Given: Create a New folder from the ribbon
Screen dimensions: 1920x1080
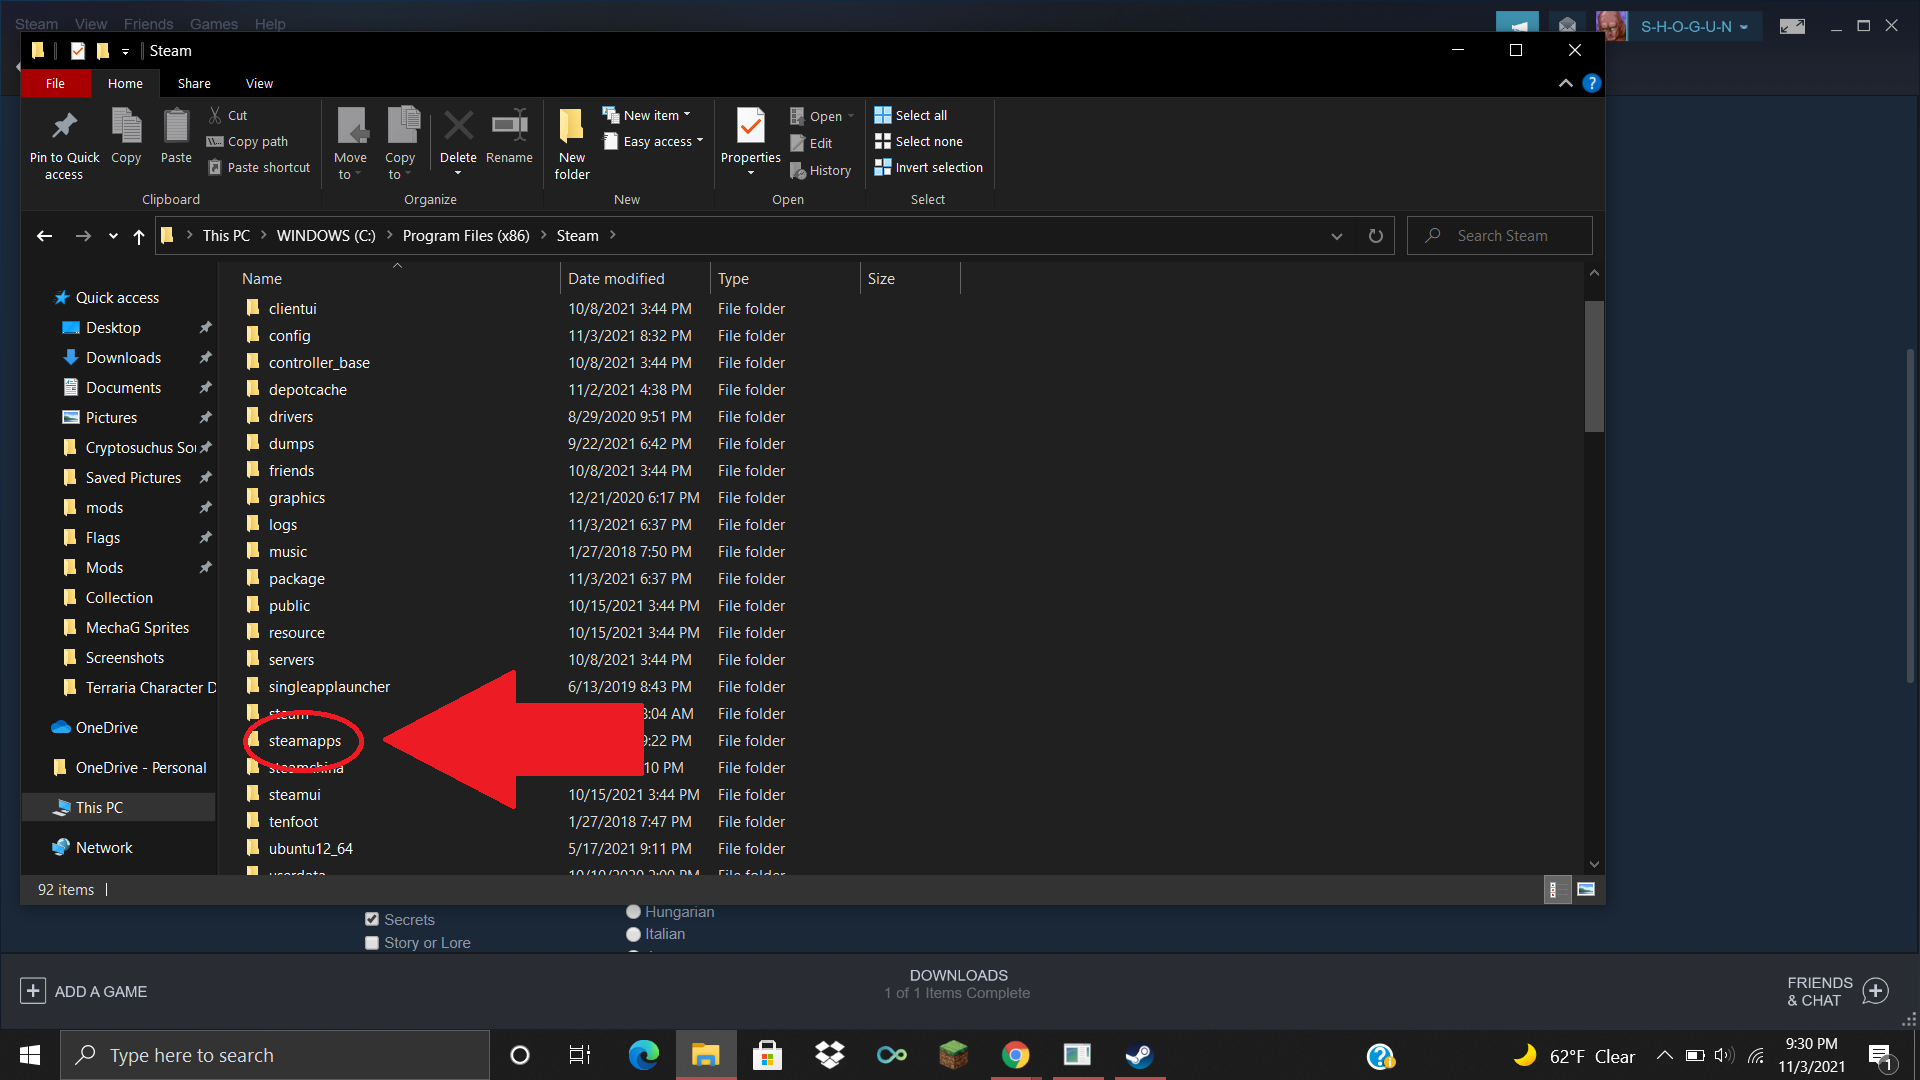Looking at the screenshot, I should pyautogui.click(x=572, y=127).
